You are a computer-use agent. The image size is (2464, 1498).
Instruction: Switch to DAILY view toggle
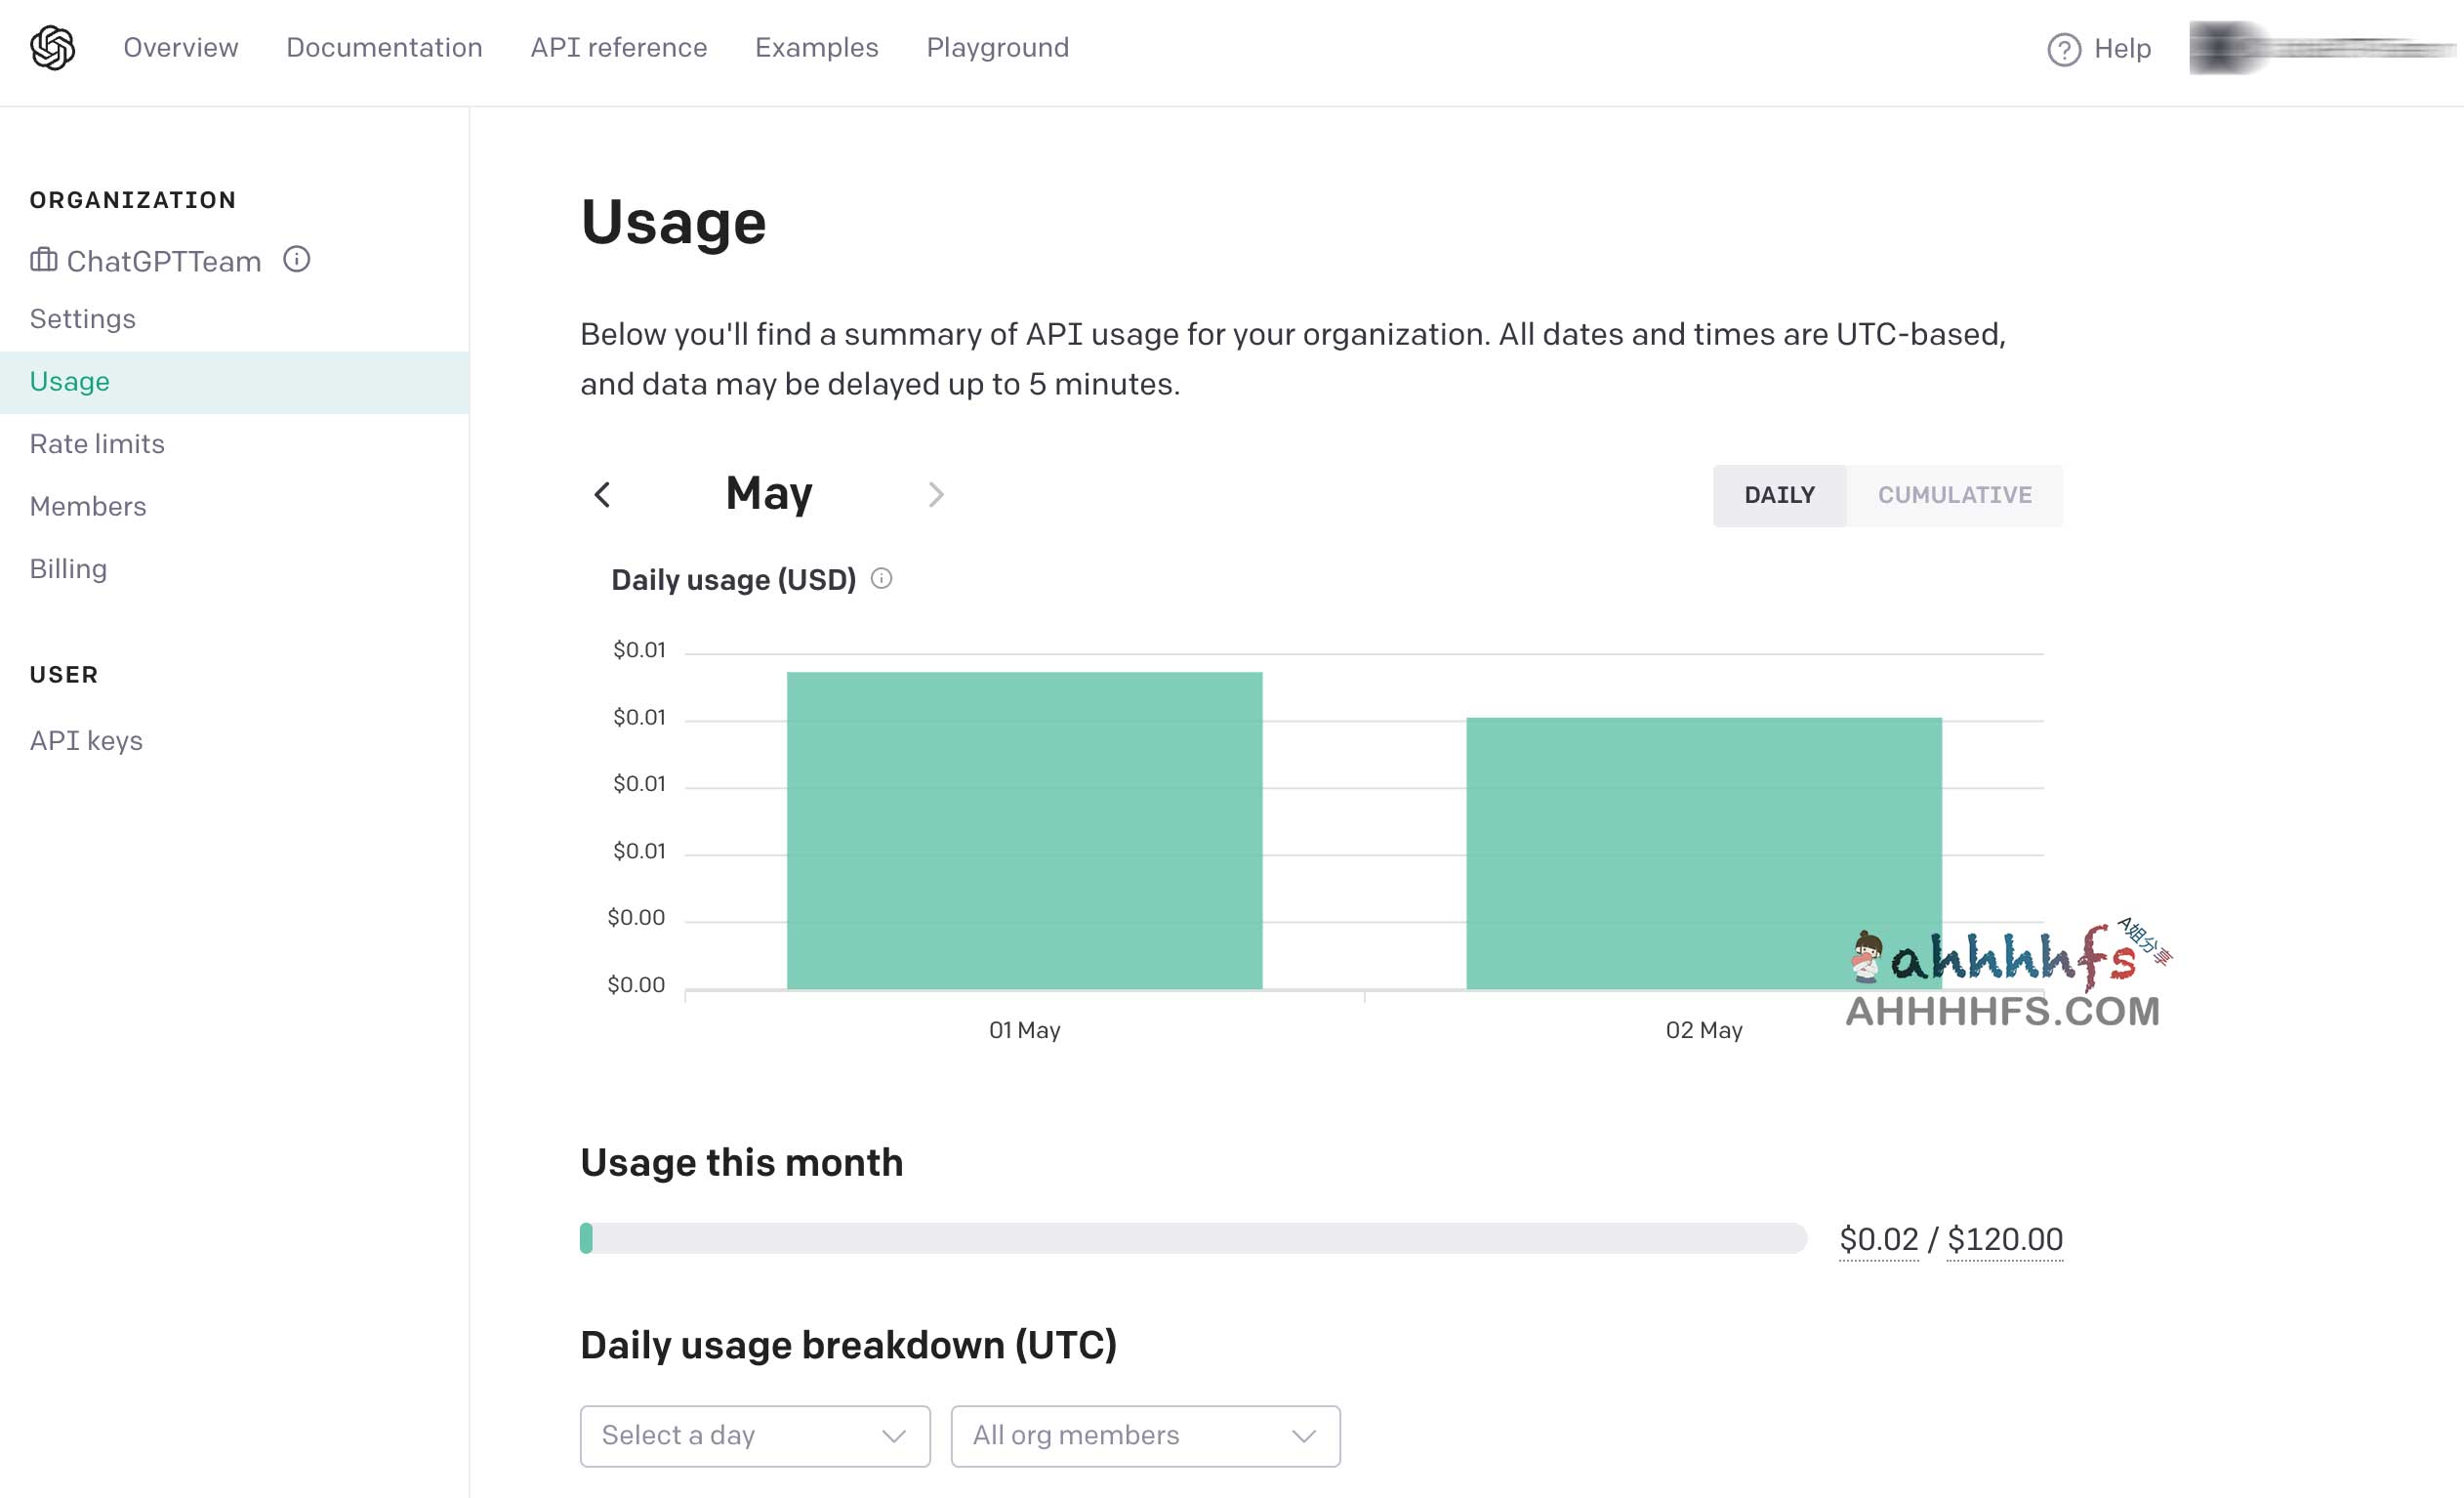pos(1780,495)
